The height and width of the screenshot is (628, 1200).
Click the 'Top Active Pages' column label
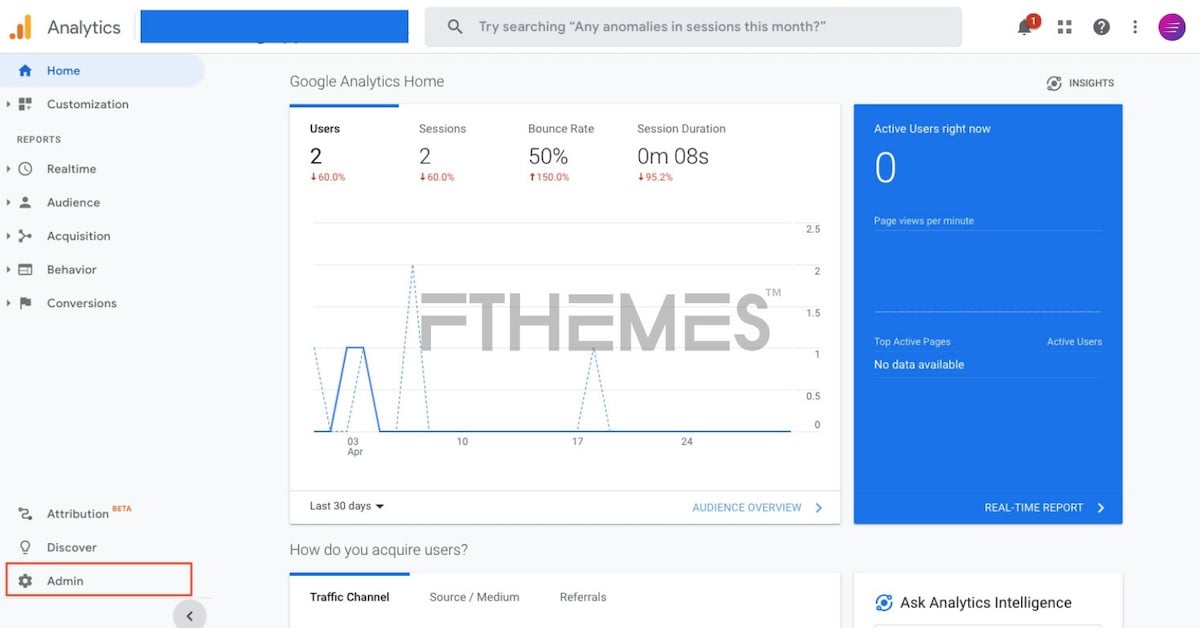pyautogui.click(x=912, y=342)
